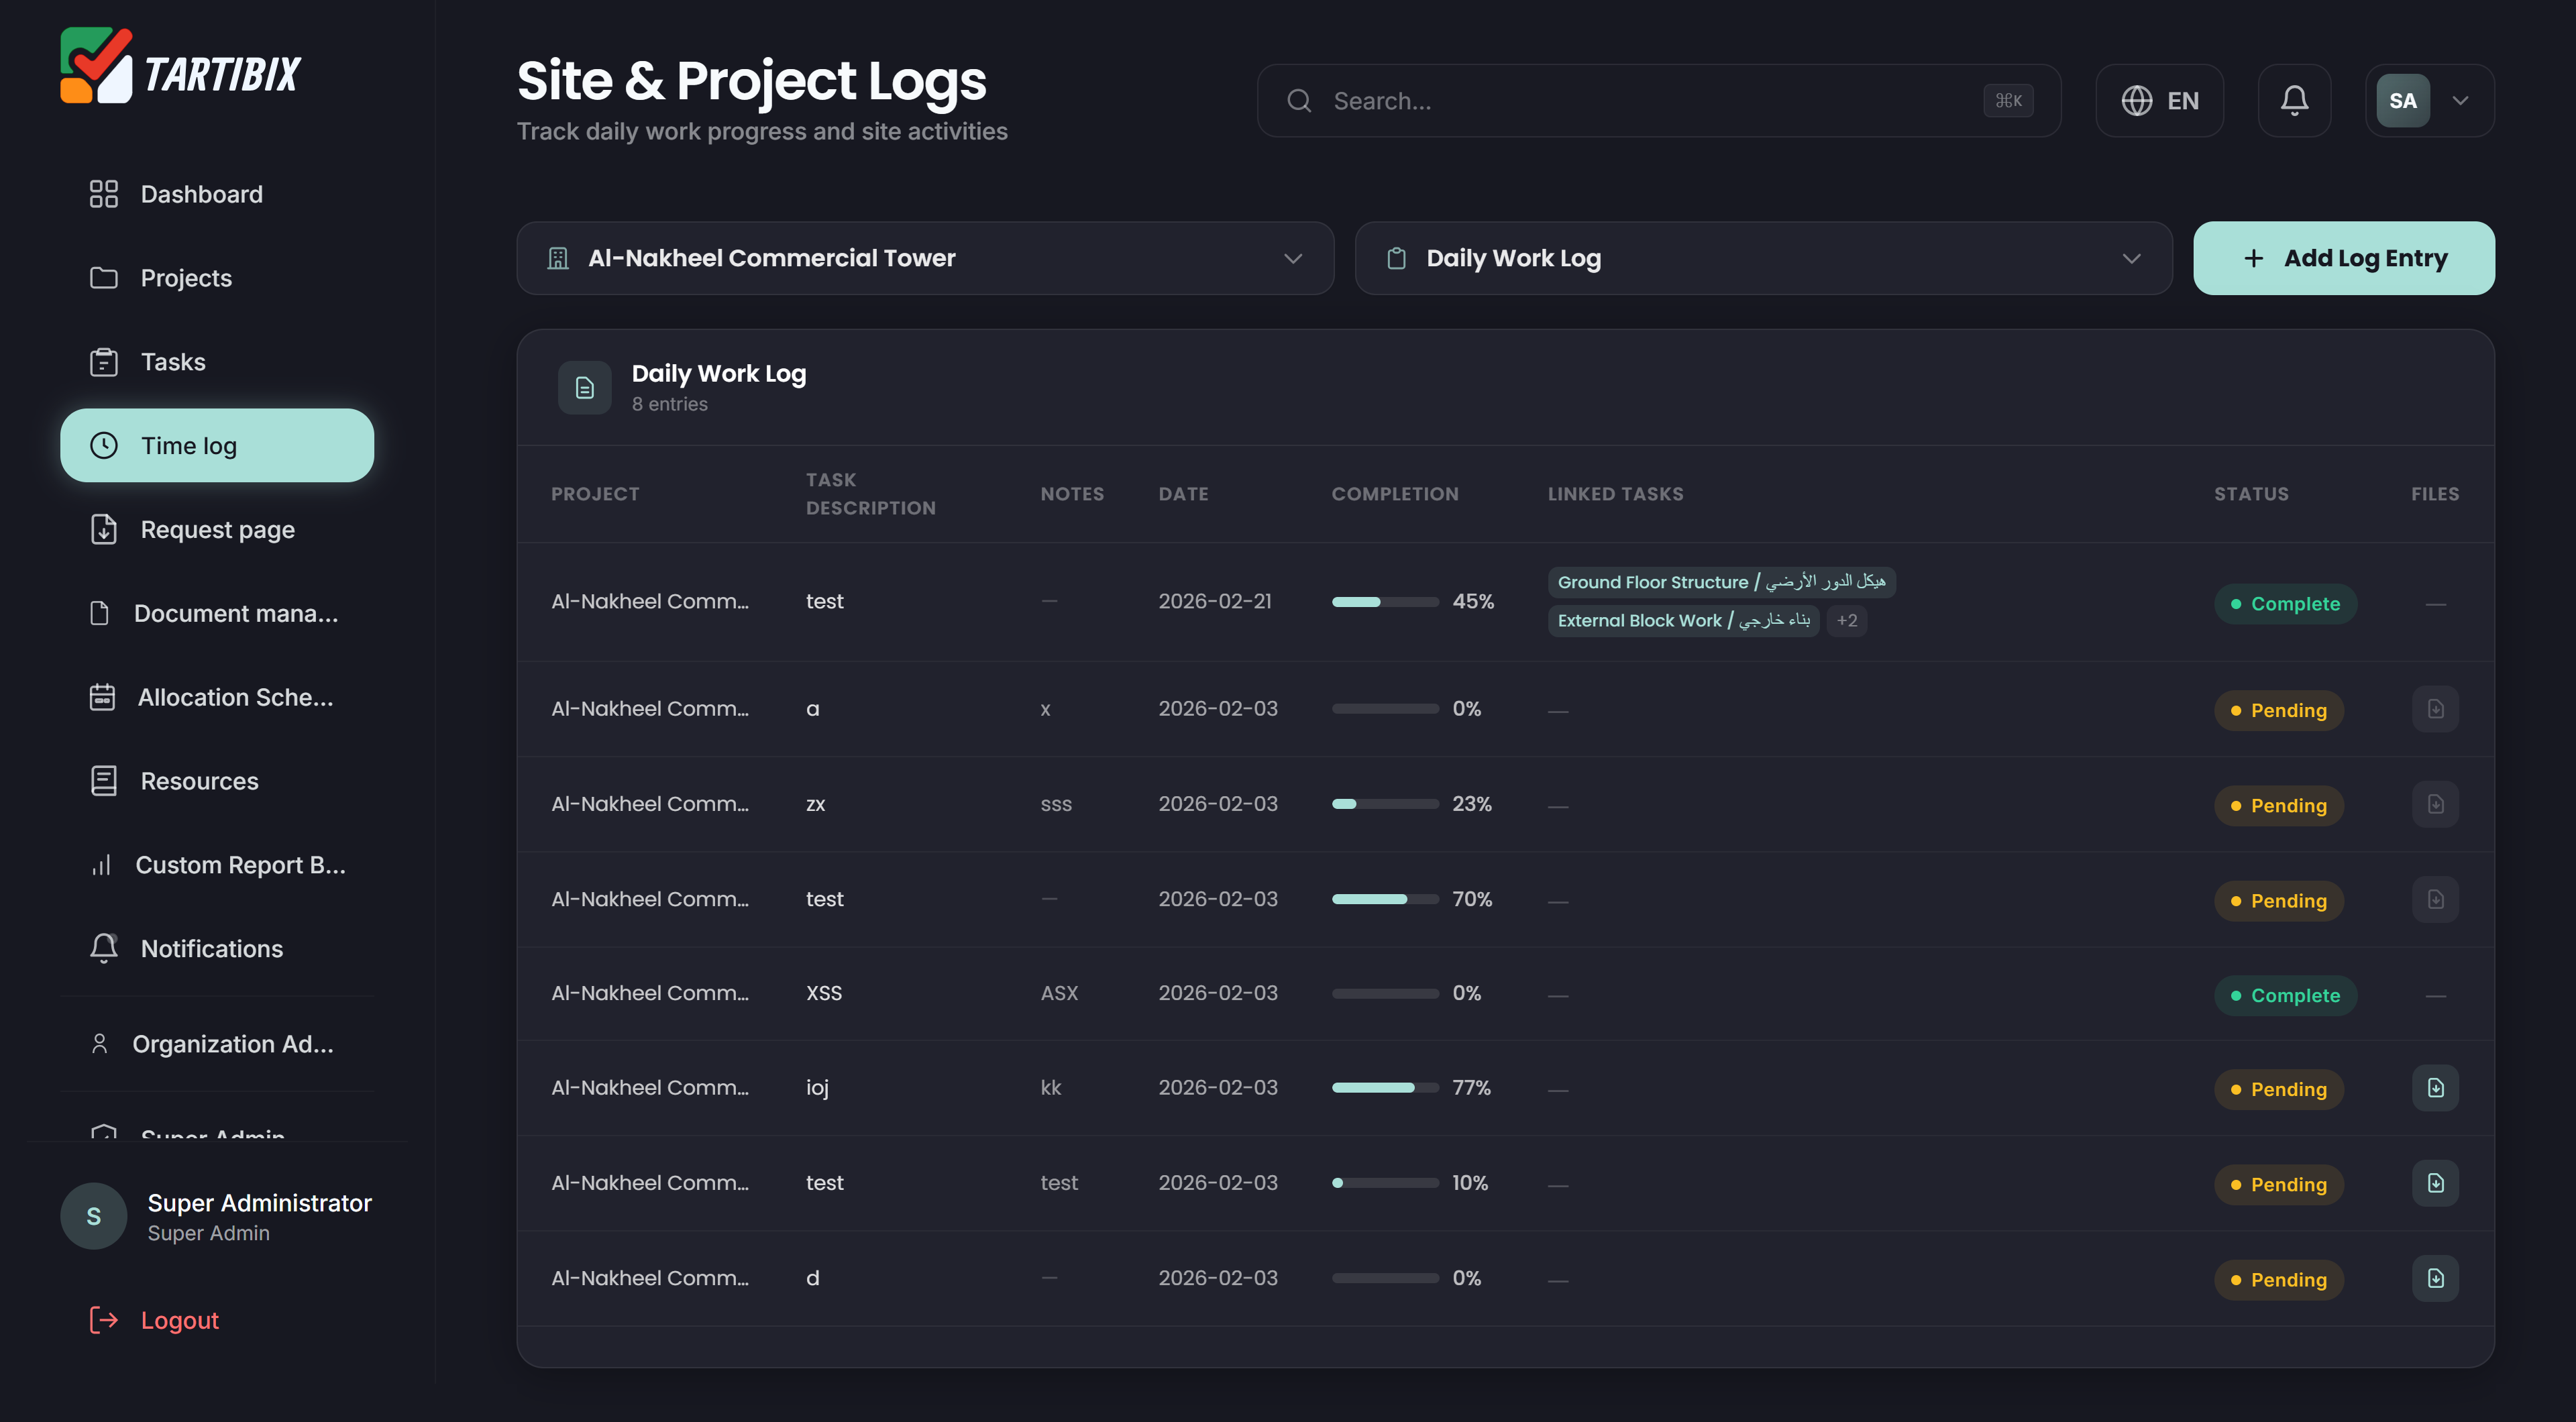Viewport: 2576px width, 1422px height.
Task: Click the Organization Admin person icon
Action: coord(99,1044)
